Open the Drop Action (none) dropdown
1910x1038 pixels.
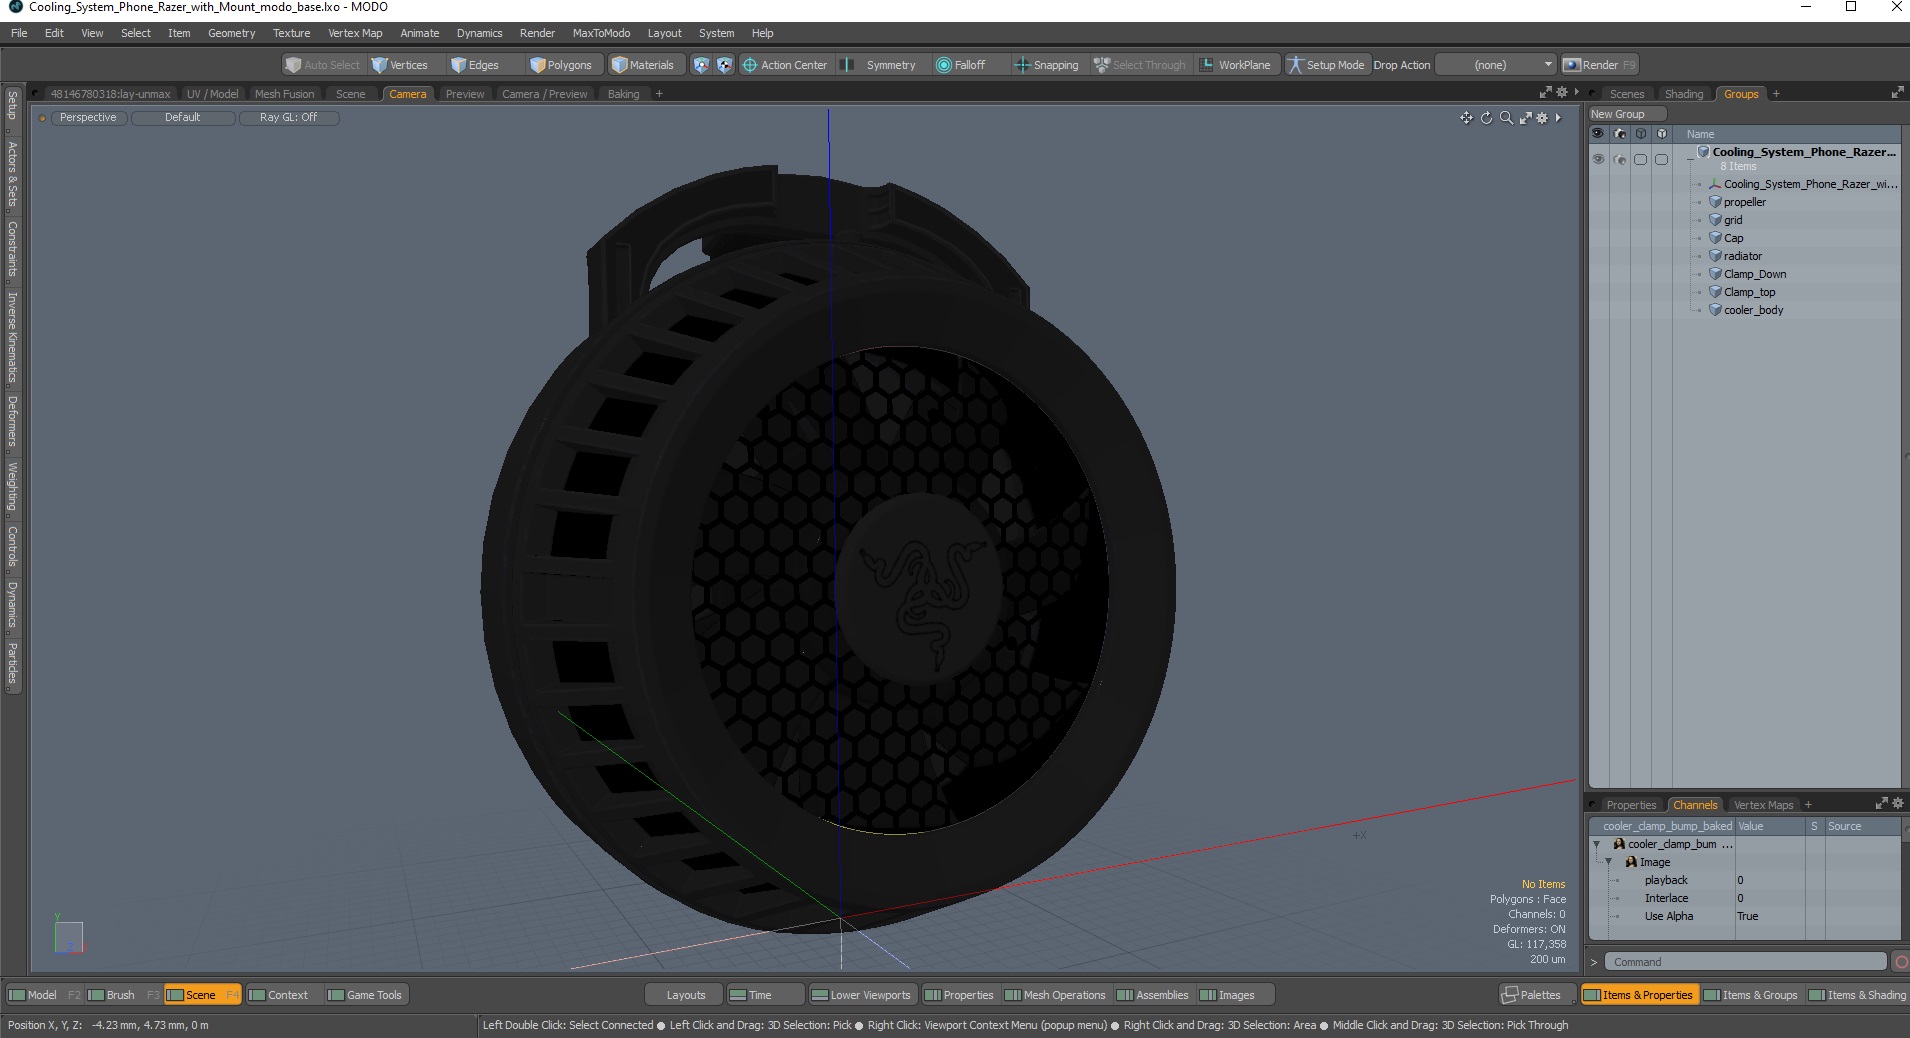click(x=1496, y=65)
